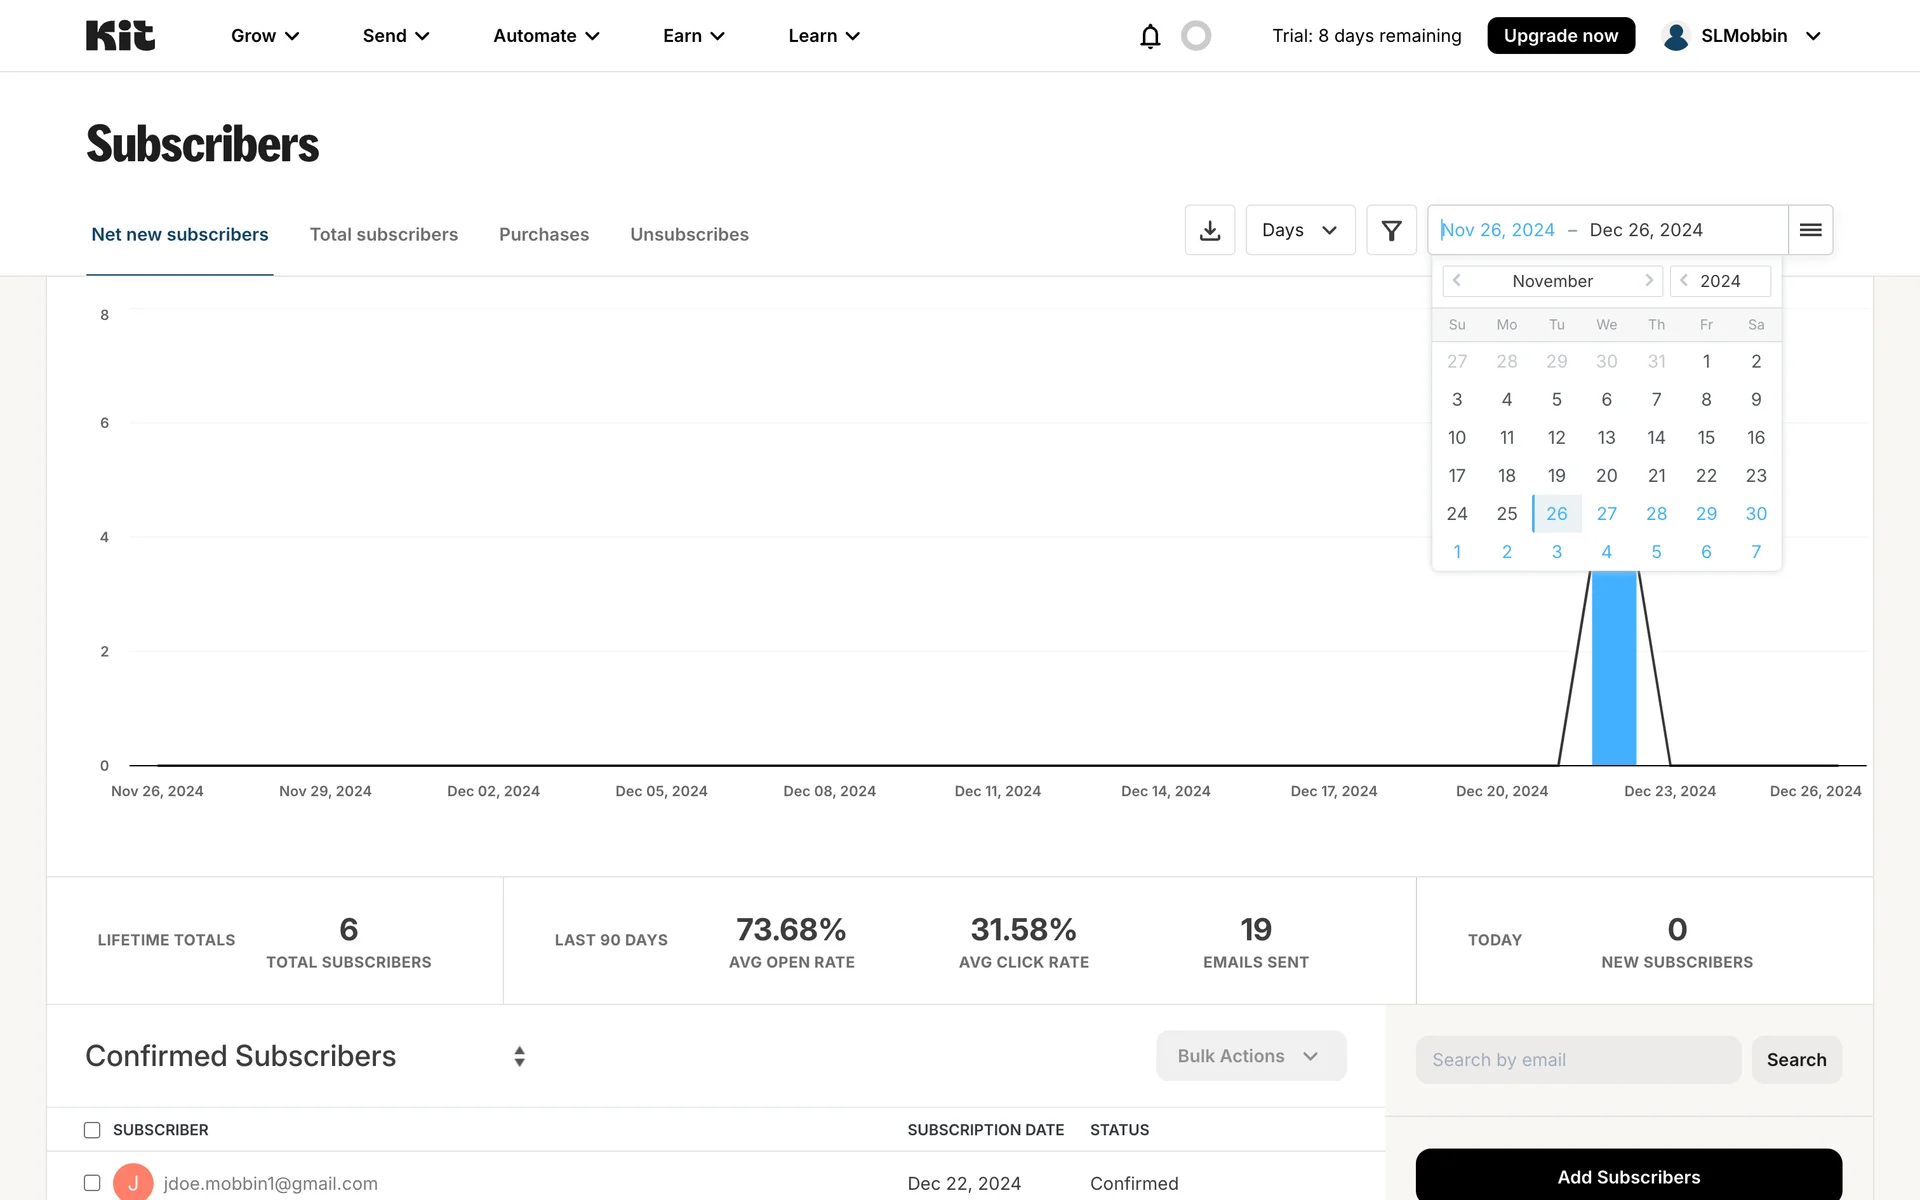Select the jdoe.mobbin1@gmail.com row checkbox
This screenshot has height=1200, width=1920.
tap(92, 1183)
